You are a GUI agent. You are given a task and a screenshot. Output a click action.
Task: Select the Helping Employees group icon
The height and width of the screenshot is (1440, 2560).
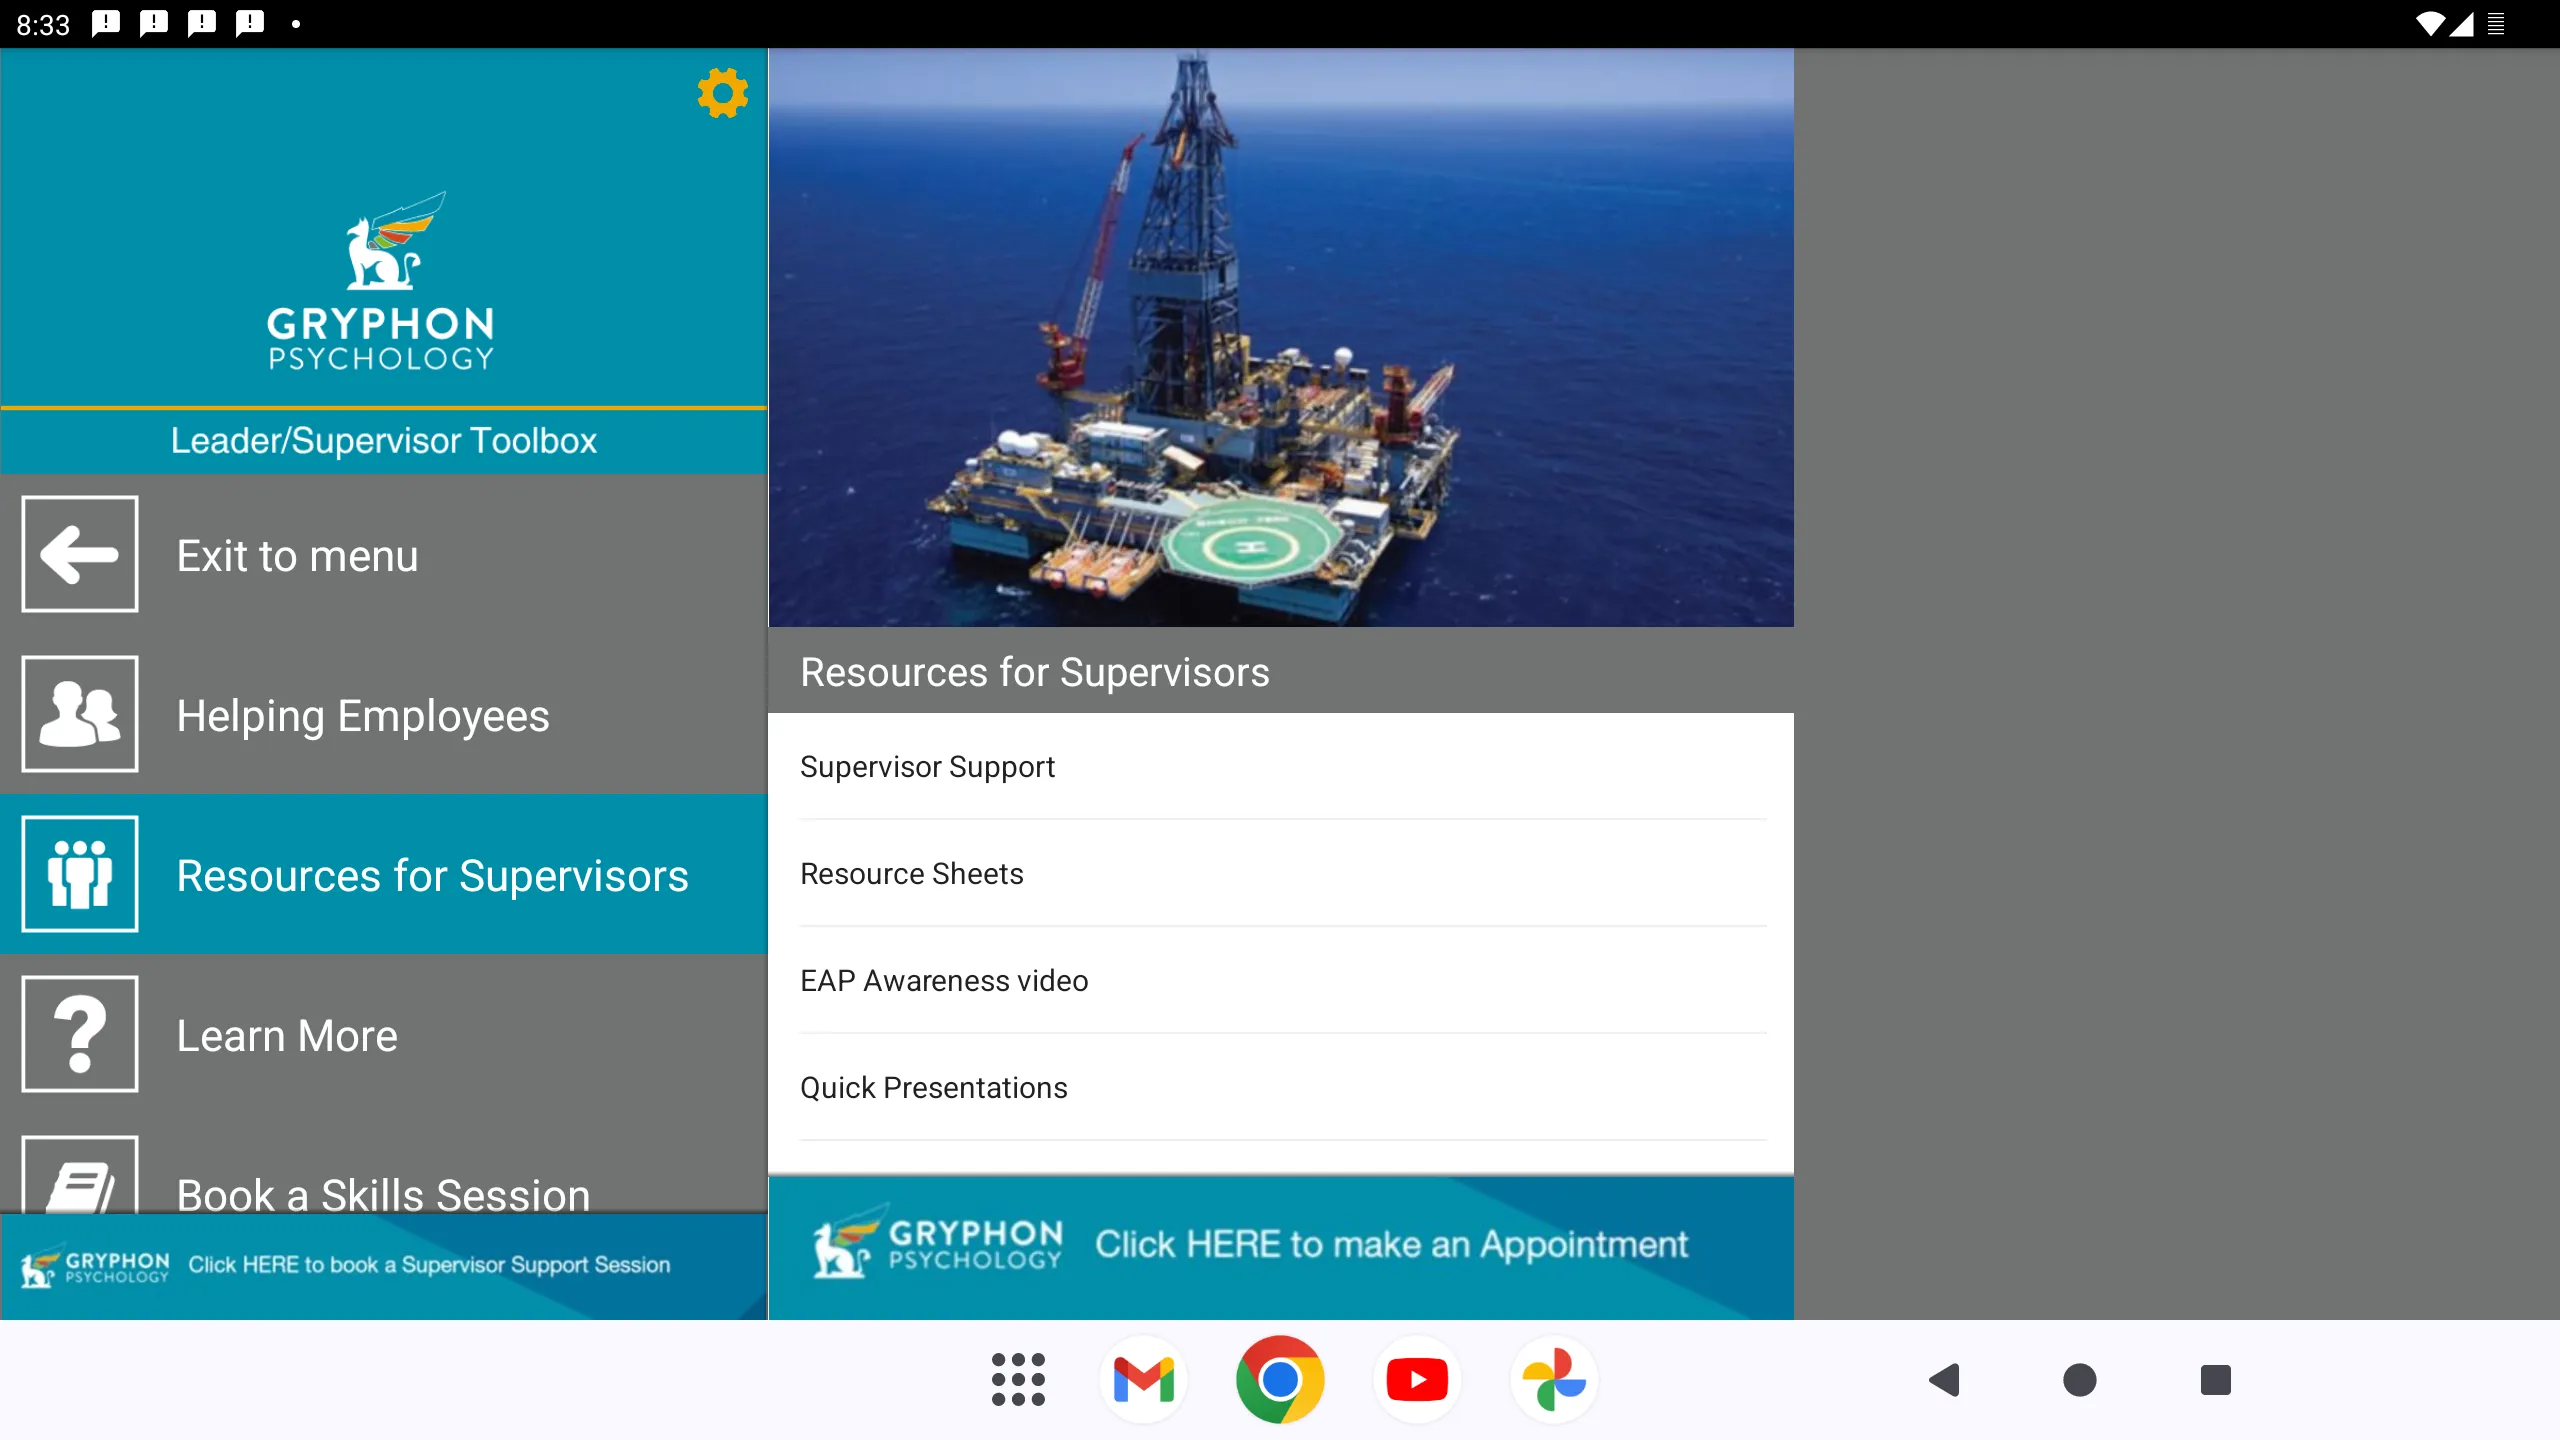pyautogui.click(x=79, y=712)
